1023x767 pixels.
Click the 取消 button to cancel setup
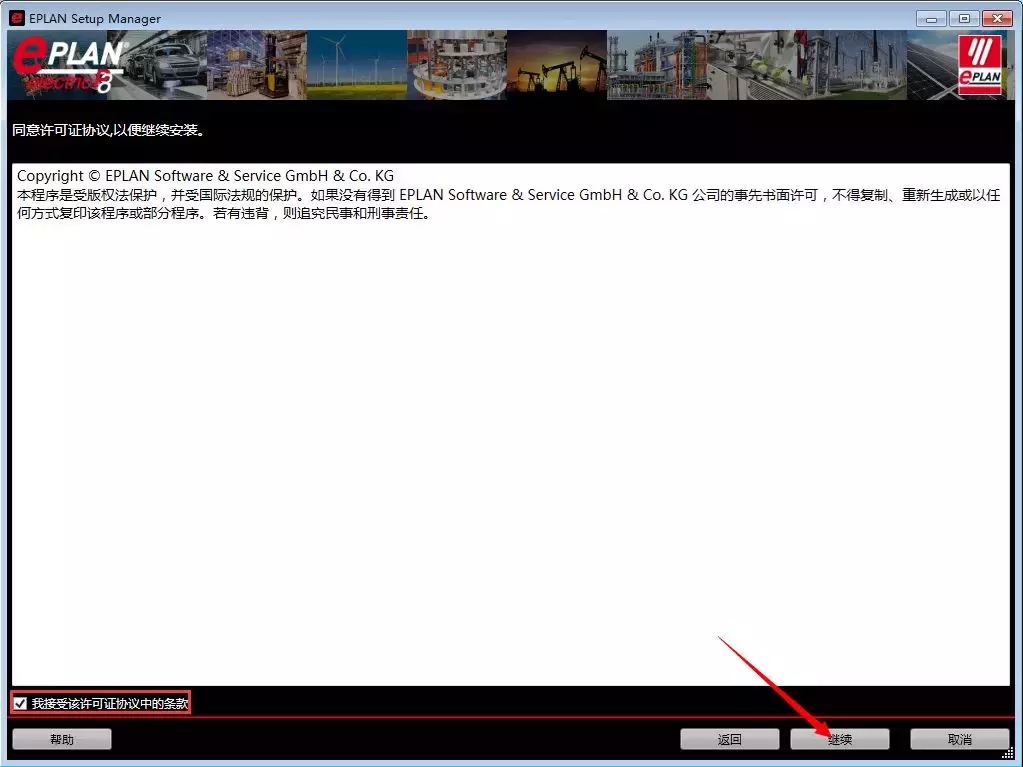point(959,738)
